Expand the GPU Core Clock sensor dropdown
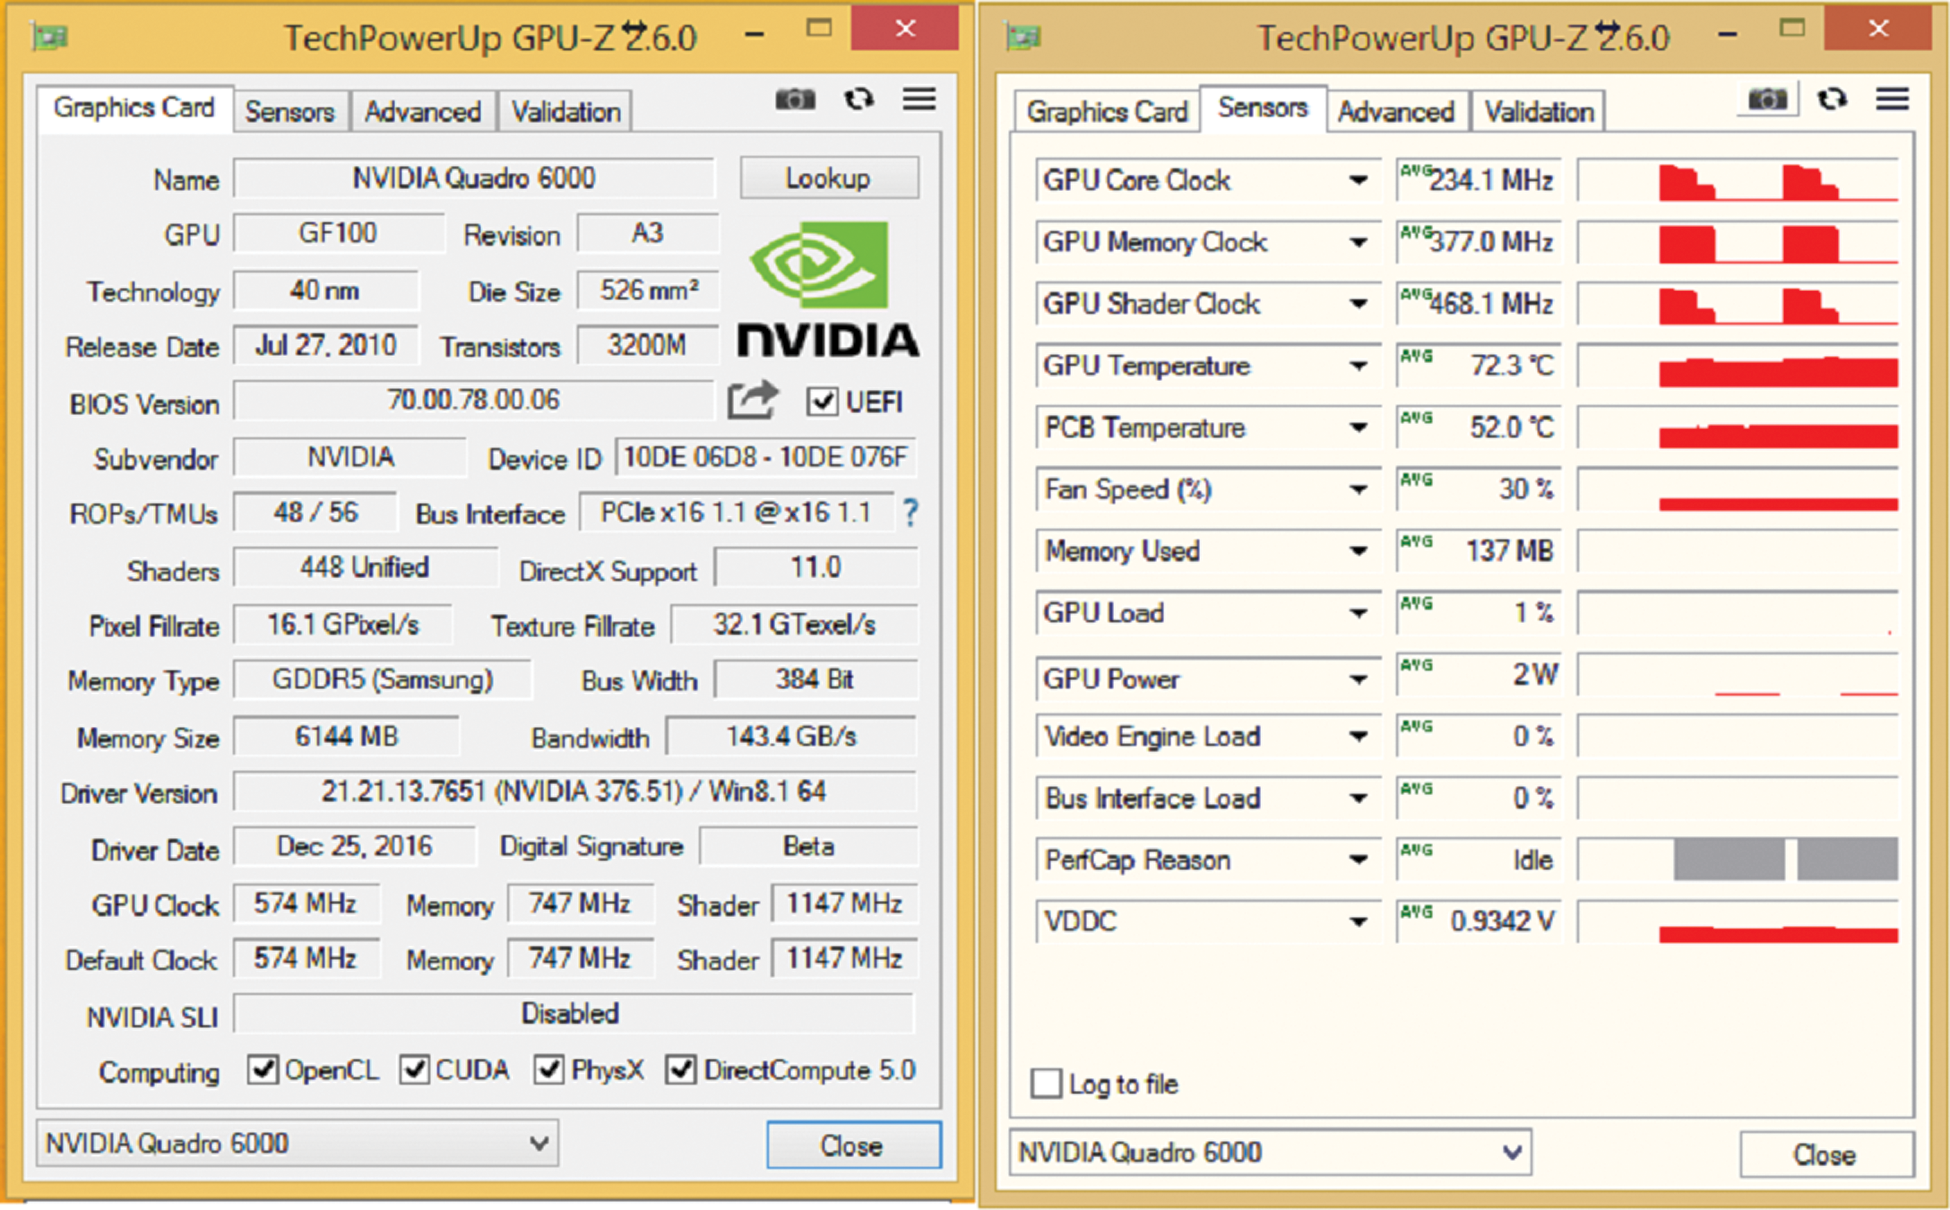Viewport: 1950px width, 1210px height. point(1358,181)
